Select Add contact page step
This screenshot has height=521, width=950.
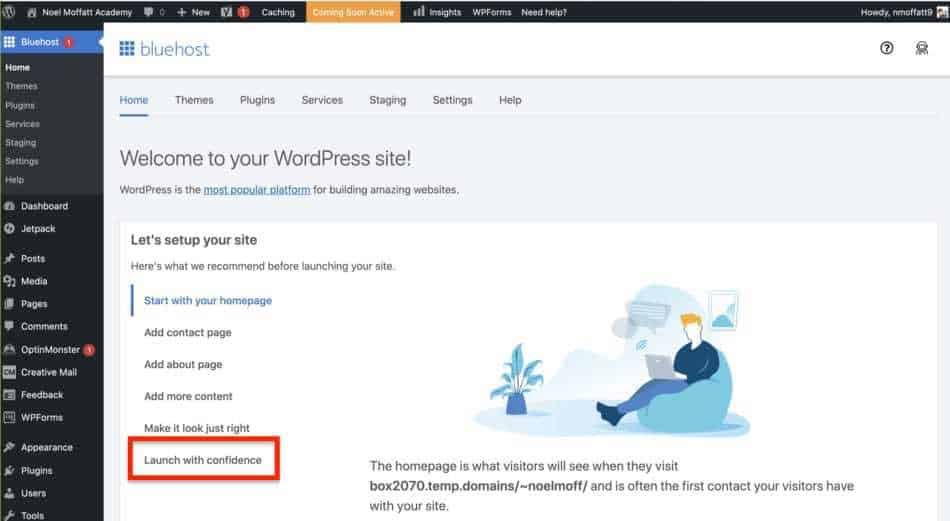(x=188, y=333)
